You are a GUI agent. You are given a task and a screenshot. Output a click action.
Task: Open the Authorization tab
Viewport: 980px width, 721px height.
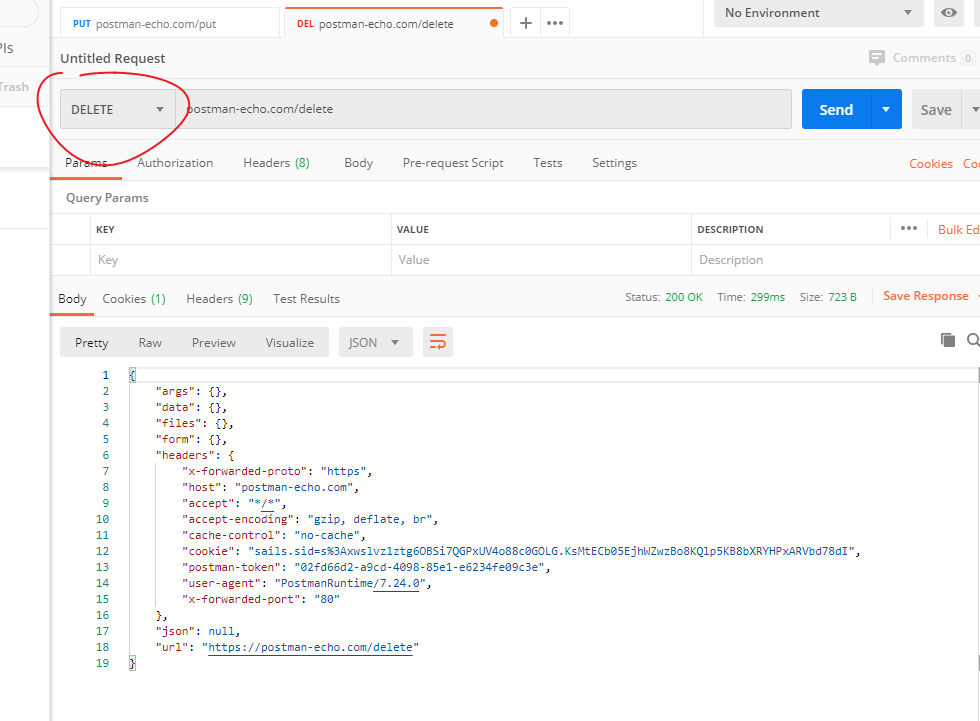tap(175, 163)
